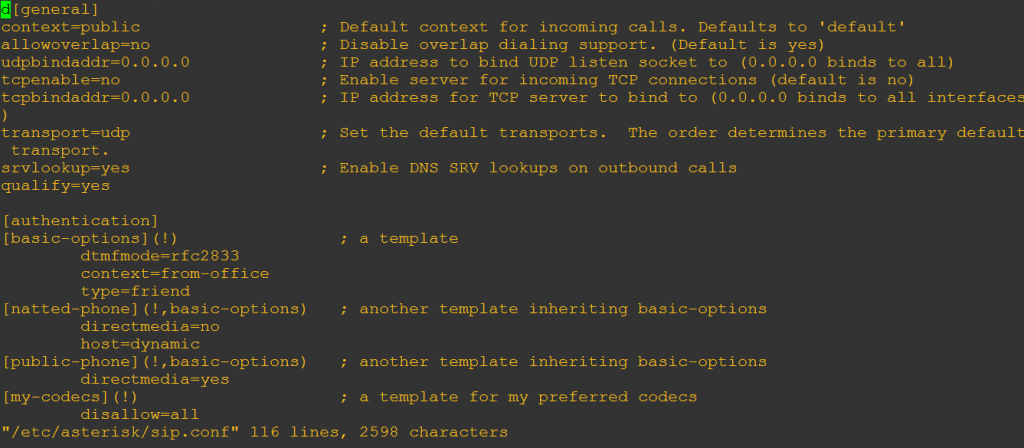
Task: Click the type=friend entry
Action: click(x=135, y=292)
